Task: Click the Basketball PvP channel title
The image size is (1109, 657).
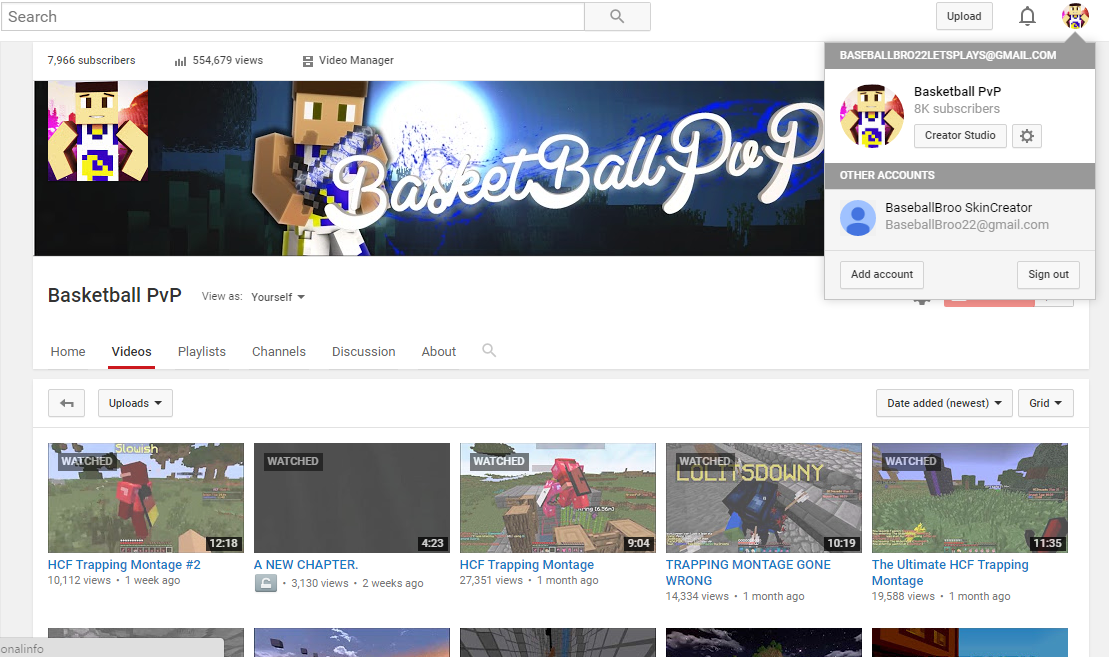Action: pyautogui.click(x=115, y=295)
